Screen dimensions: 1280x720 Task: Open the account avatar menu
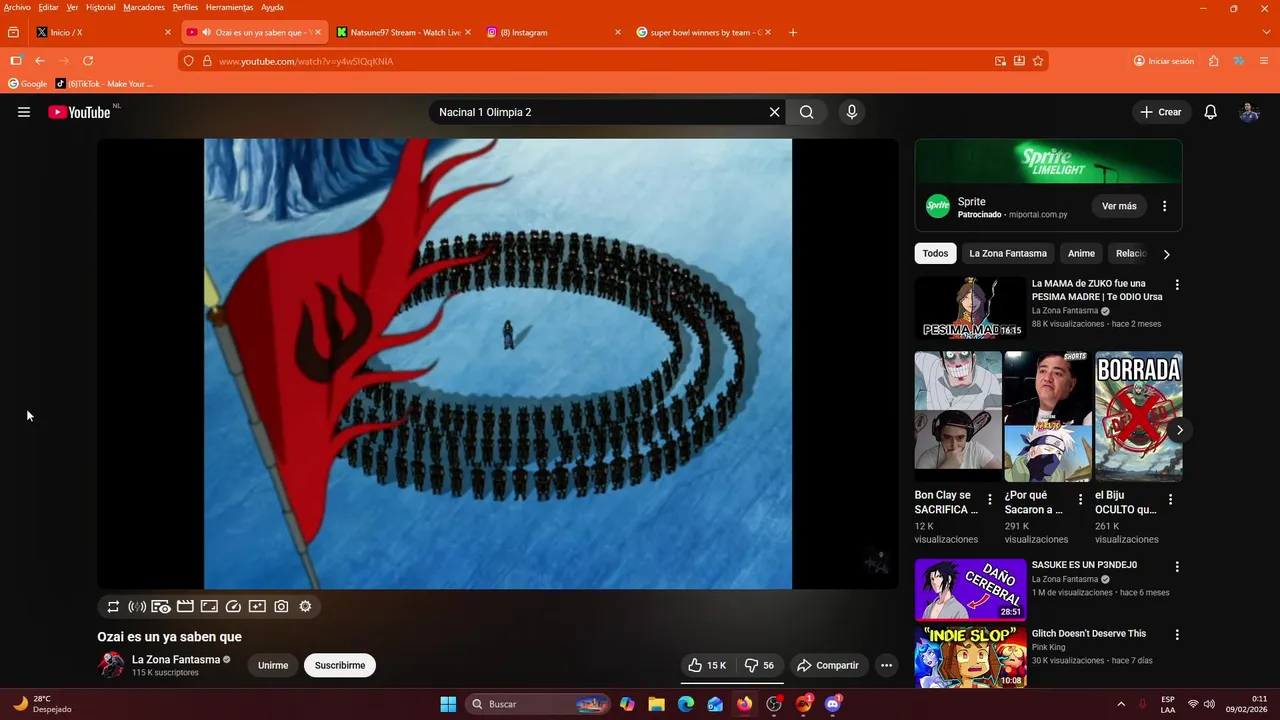click(x=1249, y=112)
